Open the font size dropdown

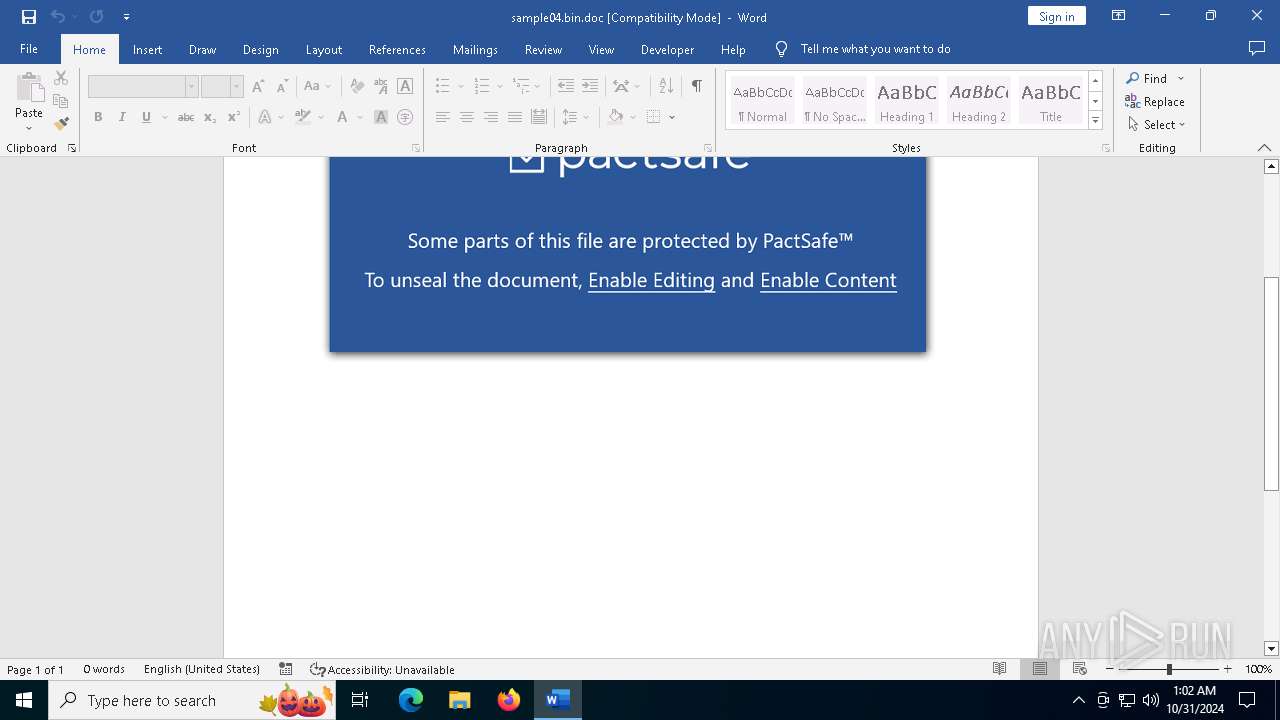[237, 87]
